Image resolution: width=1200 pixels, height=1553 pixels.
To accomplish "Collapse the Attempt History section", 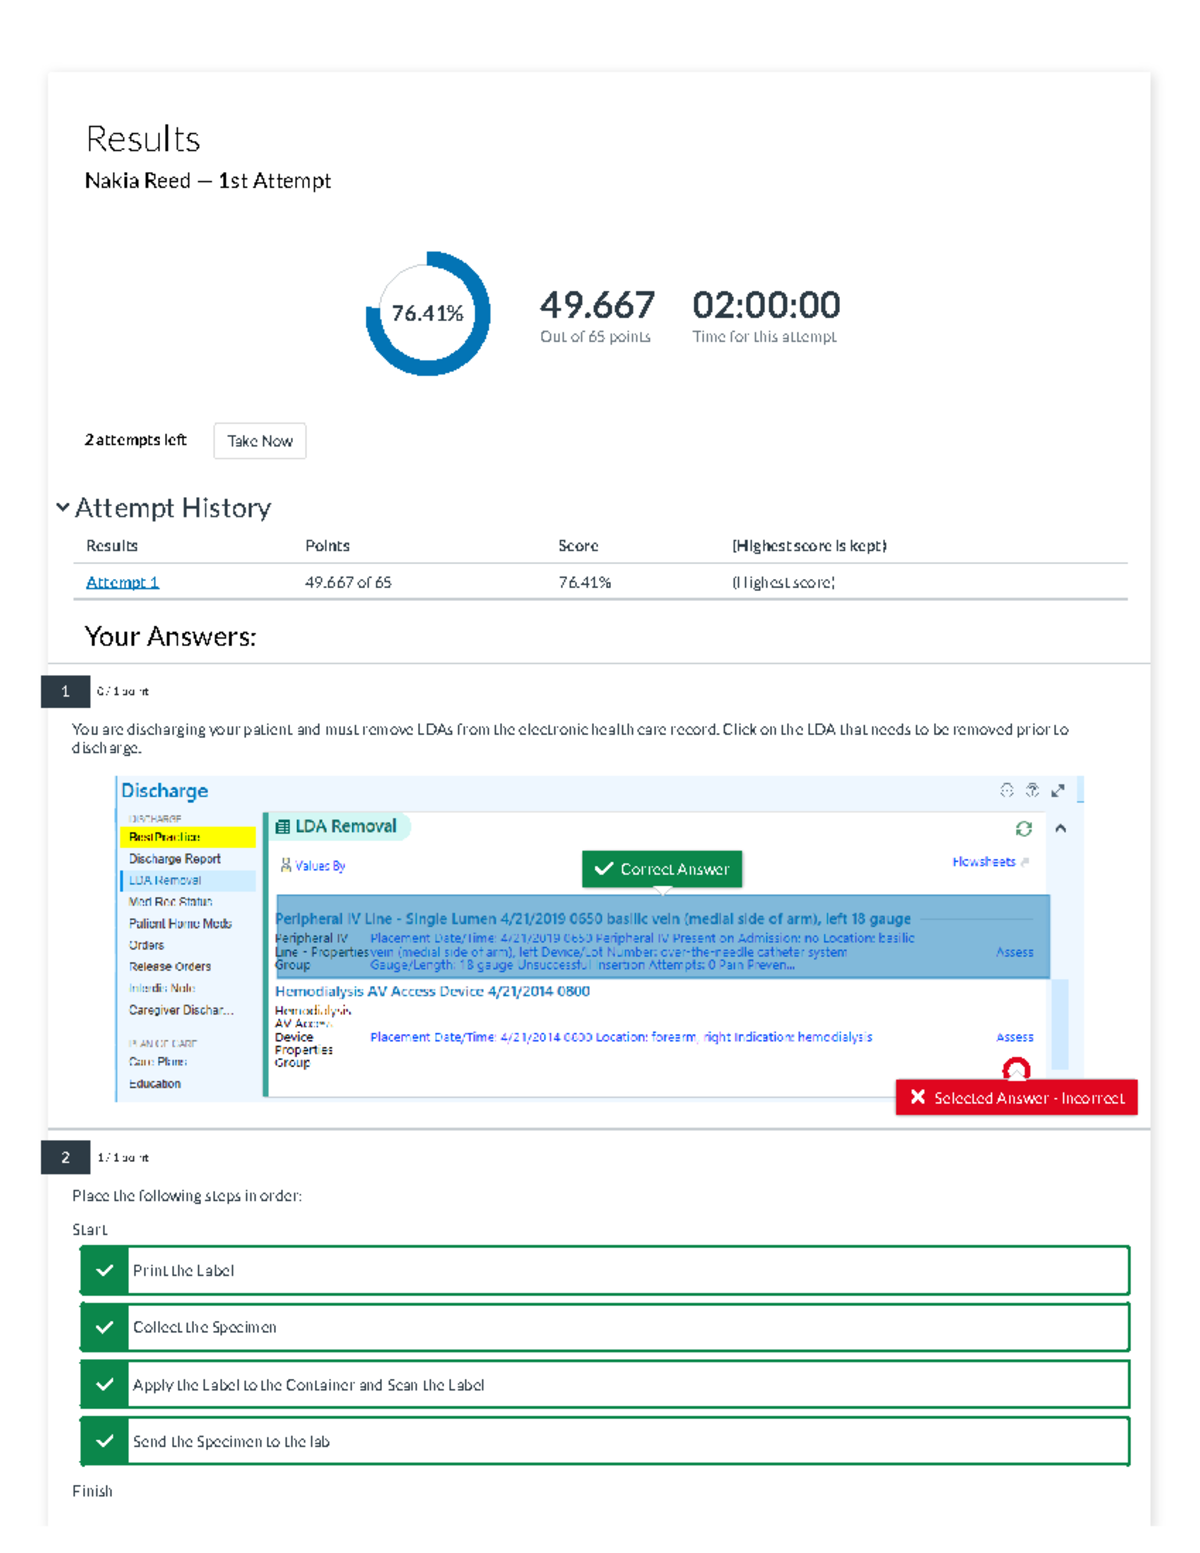I will (63, 508).
